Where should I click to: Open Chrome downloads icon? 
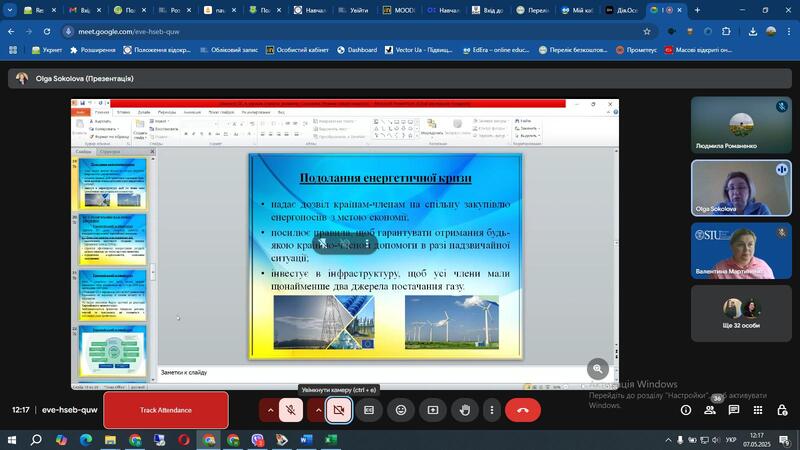[753, 32]
